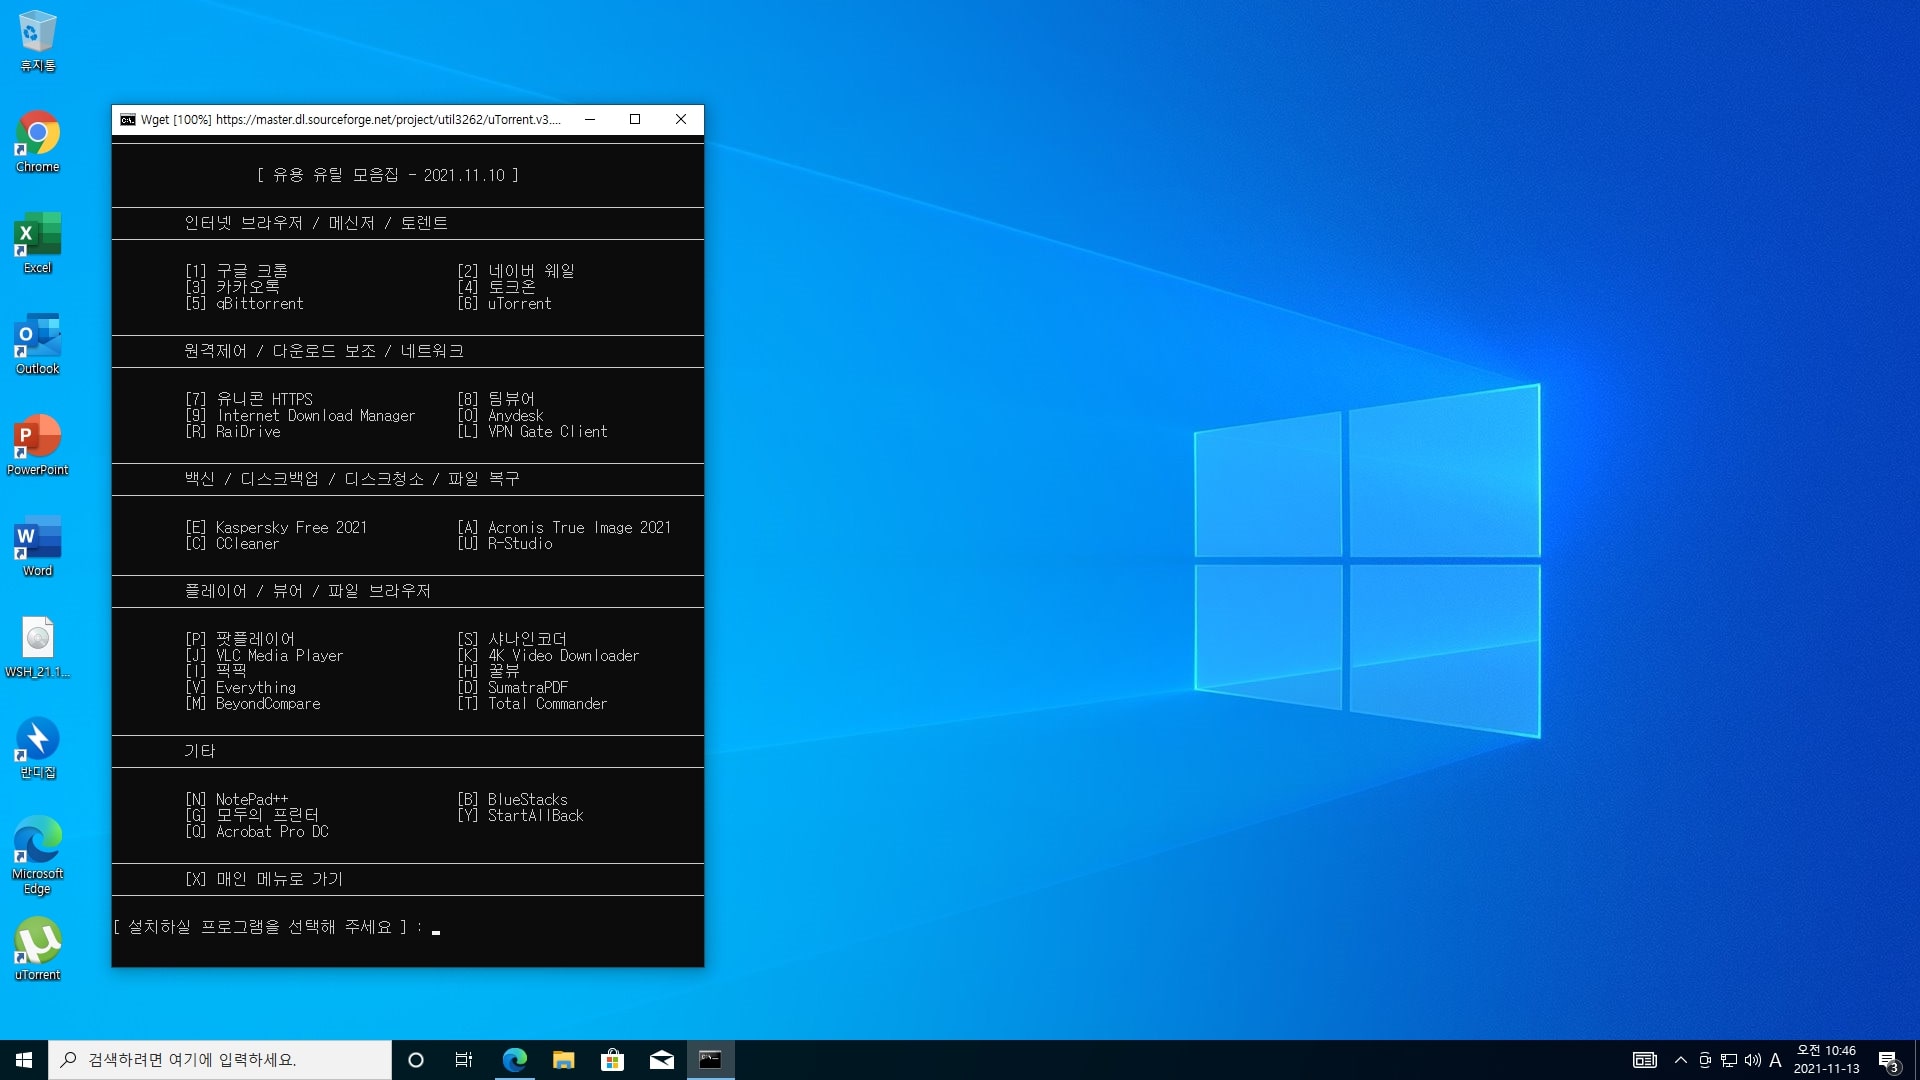
Task: Open the Mail app from the taskbar
Action: pyautogui.click(x=661, y=1060)
